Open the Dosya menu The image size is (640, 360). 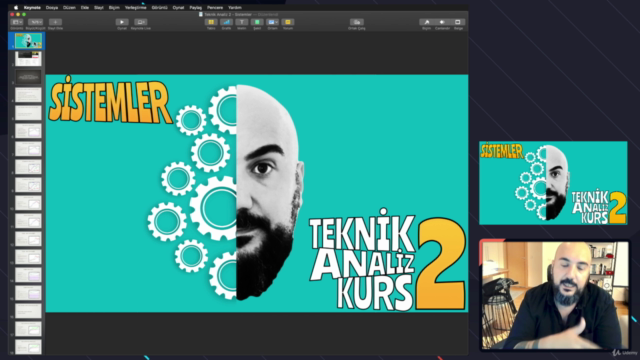tap(52, 7)
